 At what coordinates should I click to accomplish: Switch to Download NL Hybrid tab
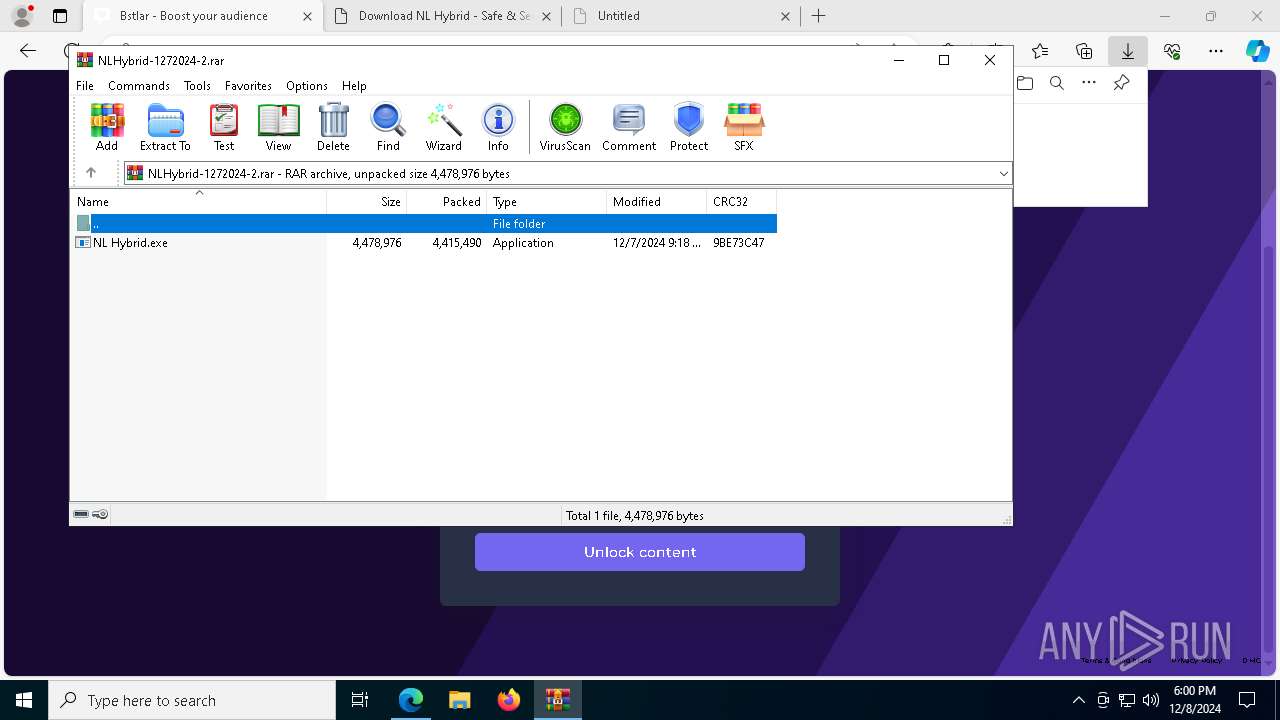[444, 16]
